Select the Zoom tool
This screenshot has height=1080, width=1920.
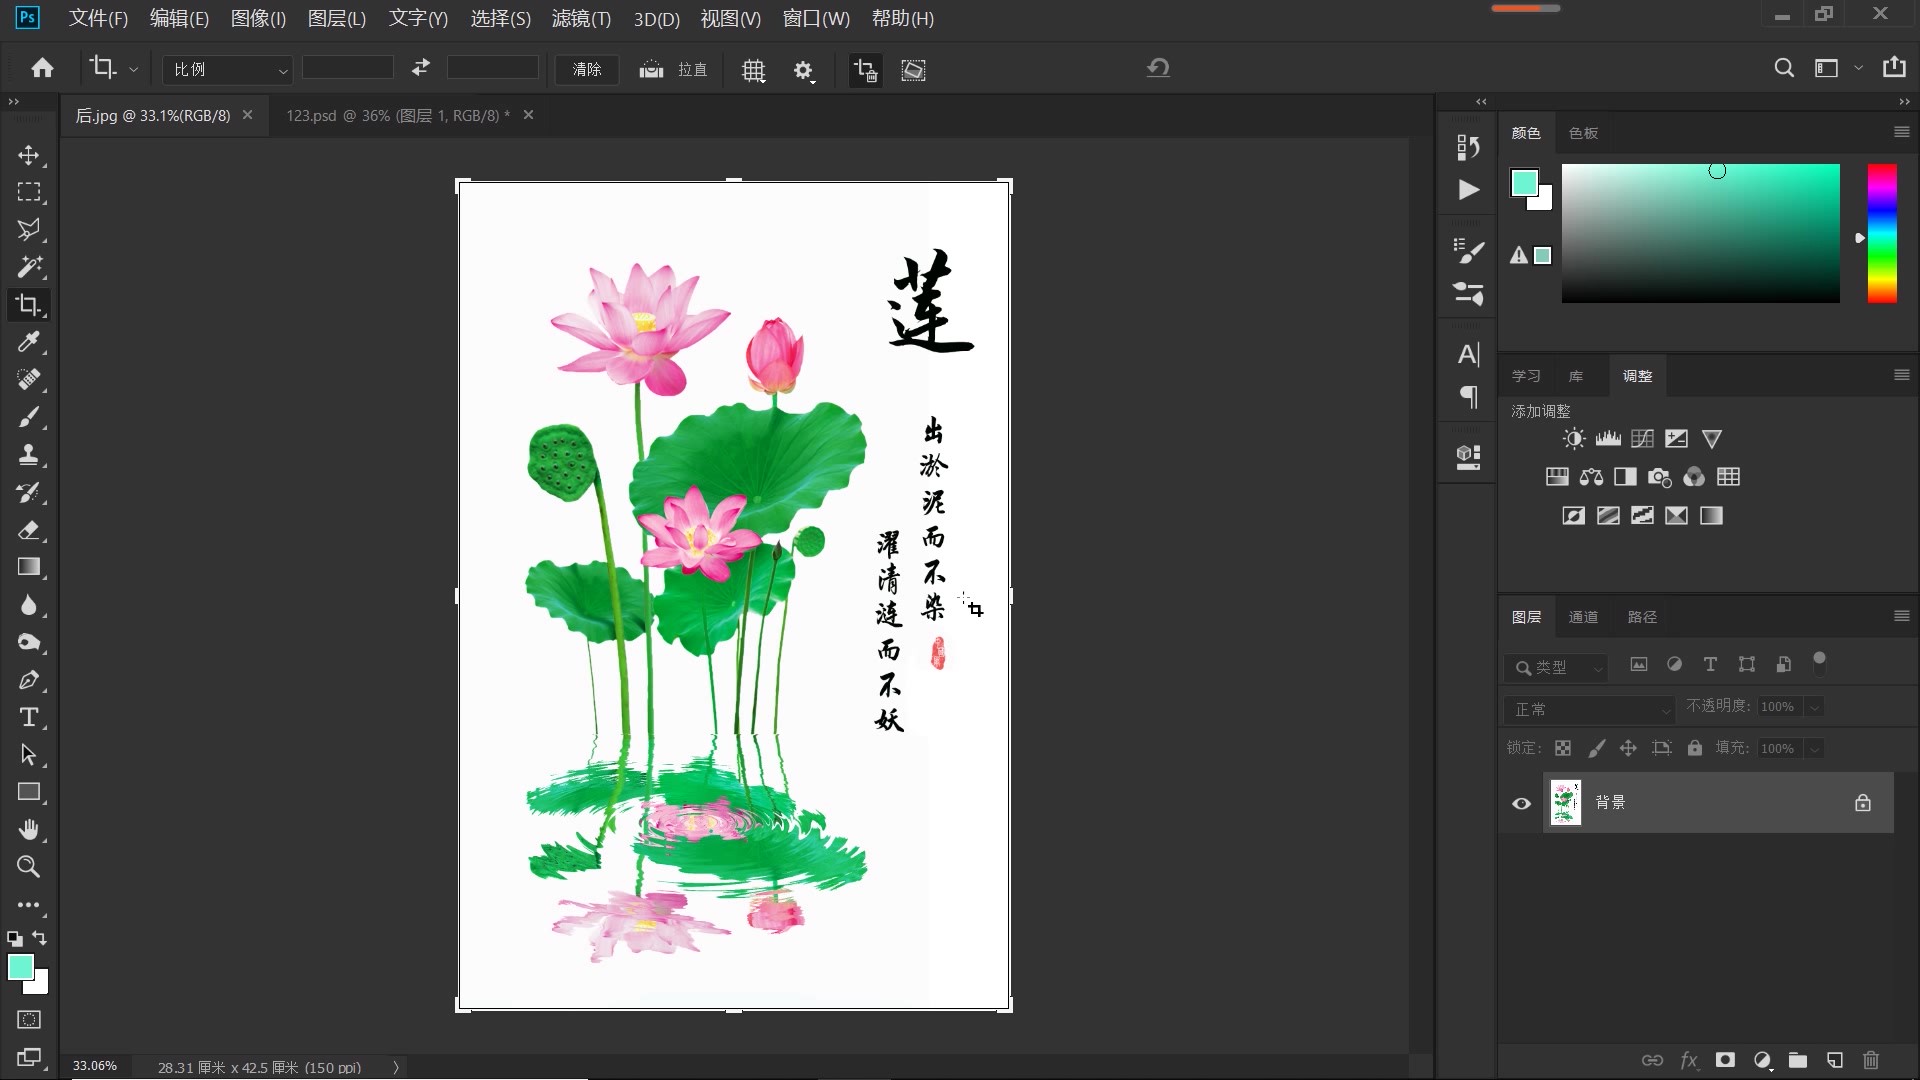tap(29, 867)
